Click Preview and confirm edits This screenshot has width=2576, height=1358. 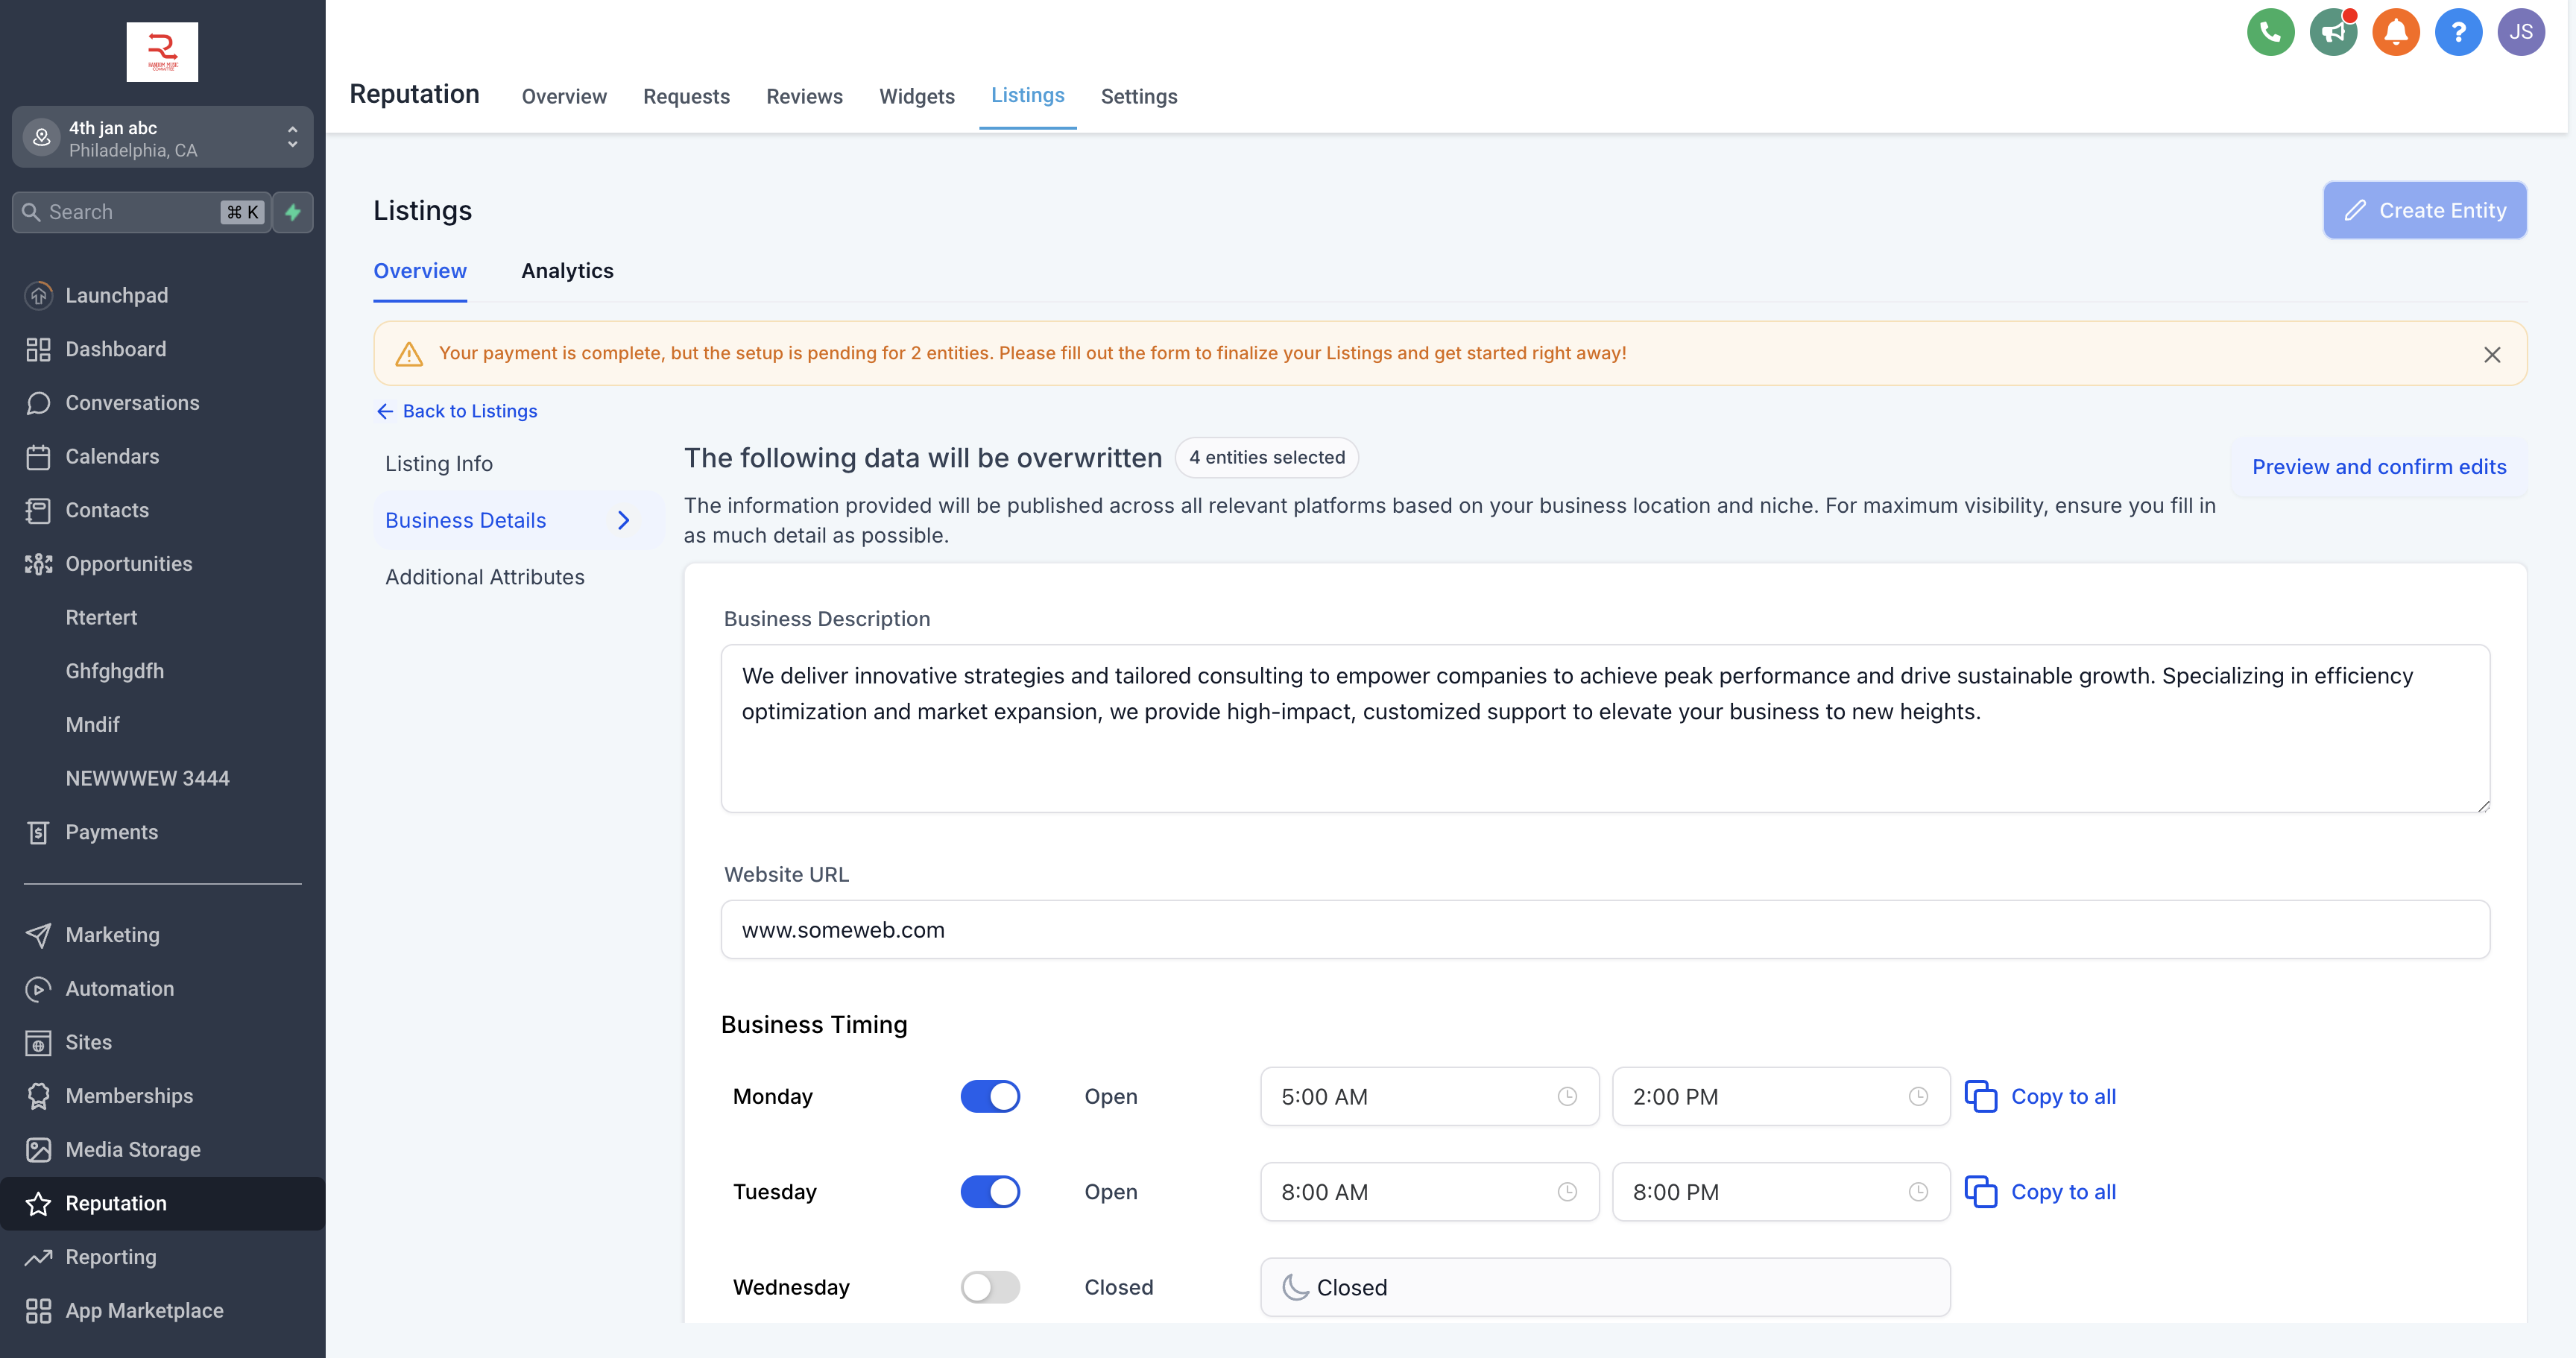click(2379, 467)
